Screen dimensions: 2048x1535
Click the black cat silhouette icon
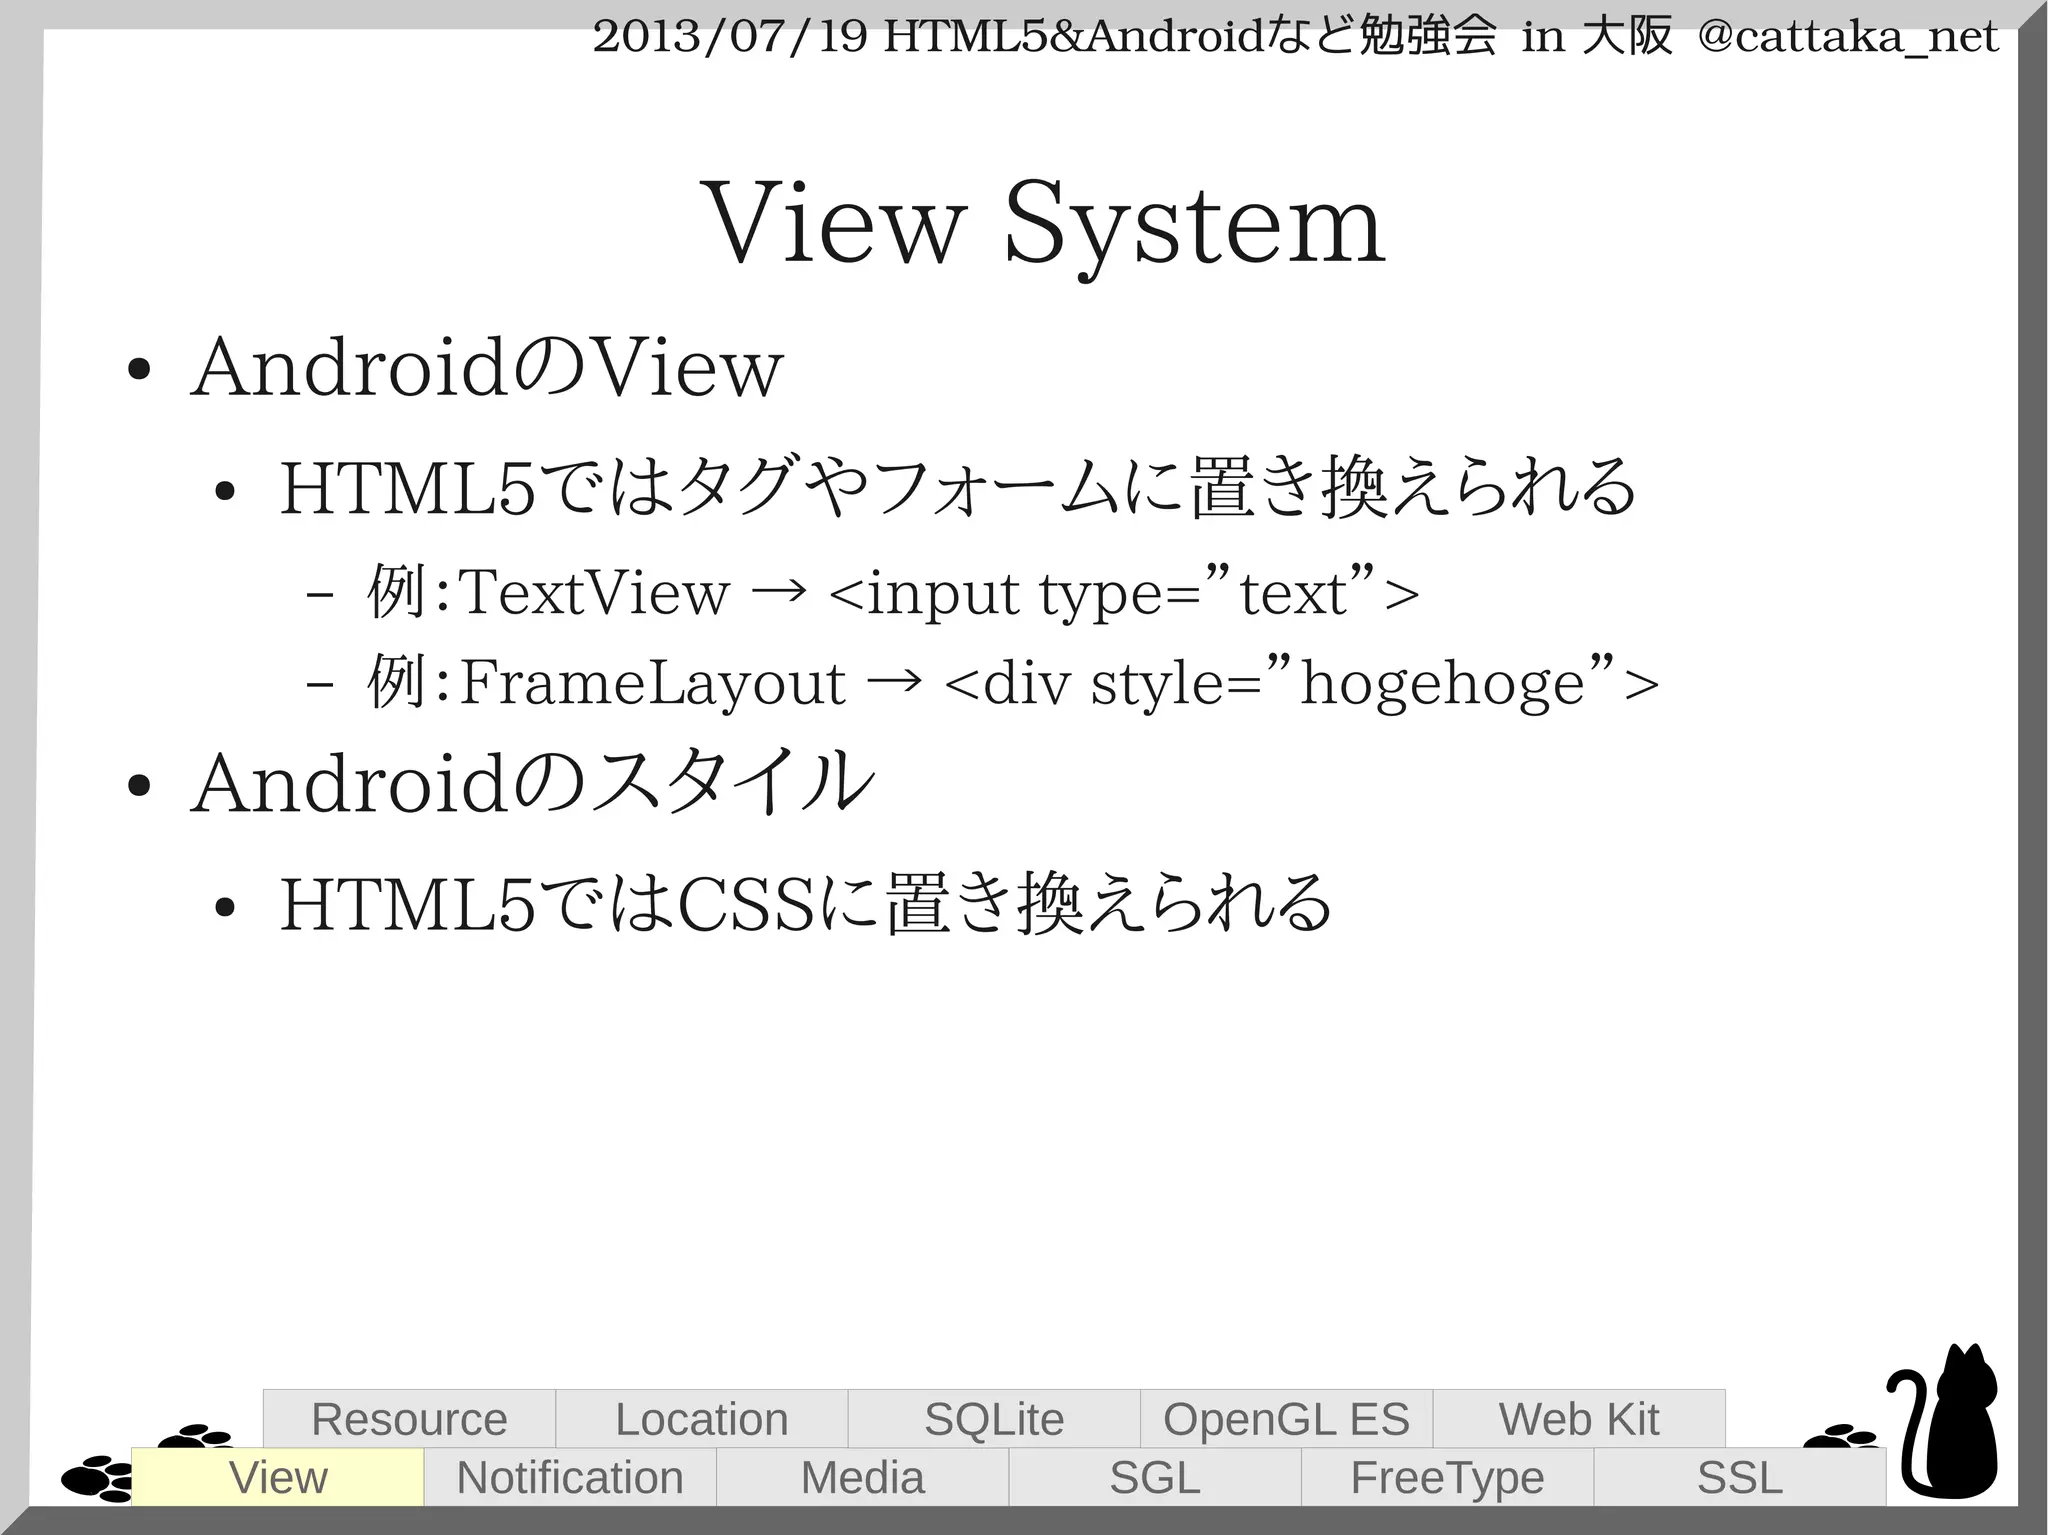coord(1943,1422)
